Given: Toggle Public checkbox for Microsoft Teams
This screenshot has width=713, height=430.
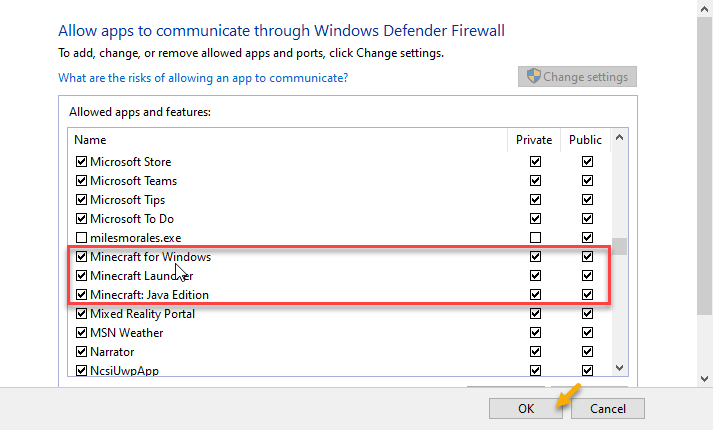Looking at the screenshot, I should [587, 180].
